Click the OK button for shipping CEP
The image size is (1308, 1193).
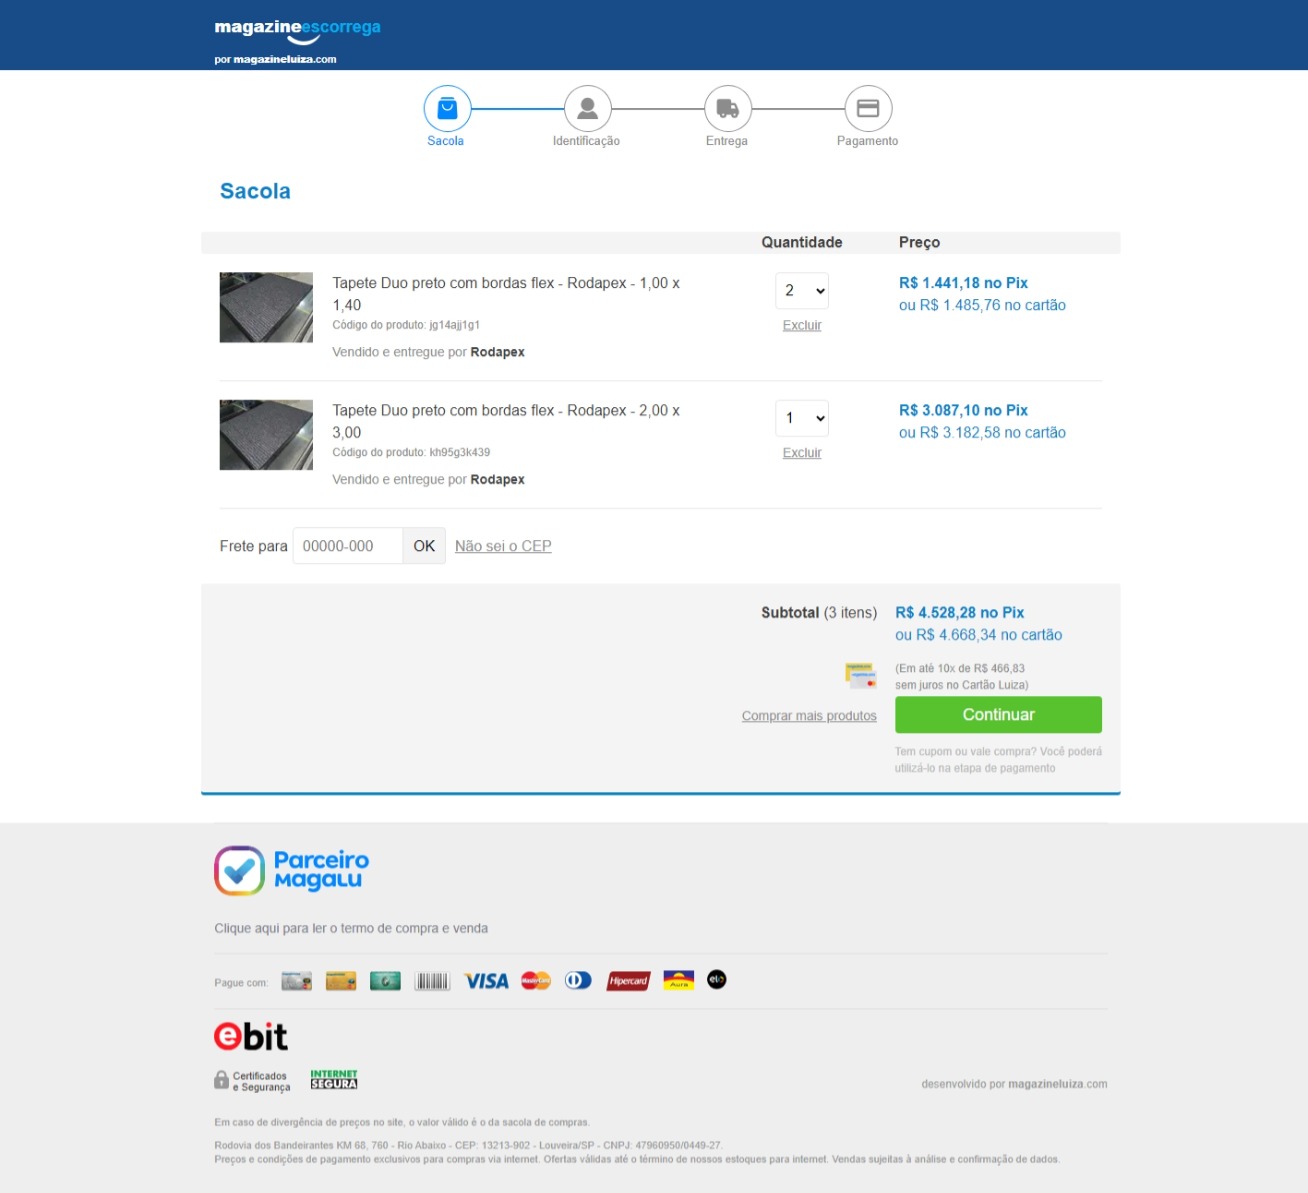[424, 546]
